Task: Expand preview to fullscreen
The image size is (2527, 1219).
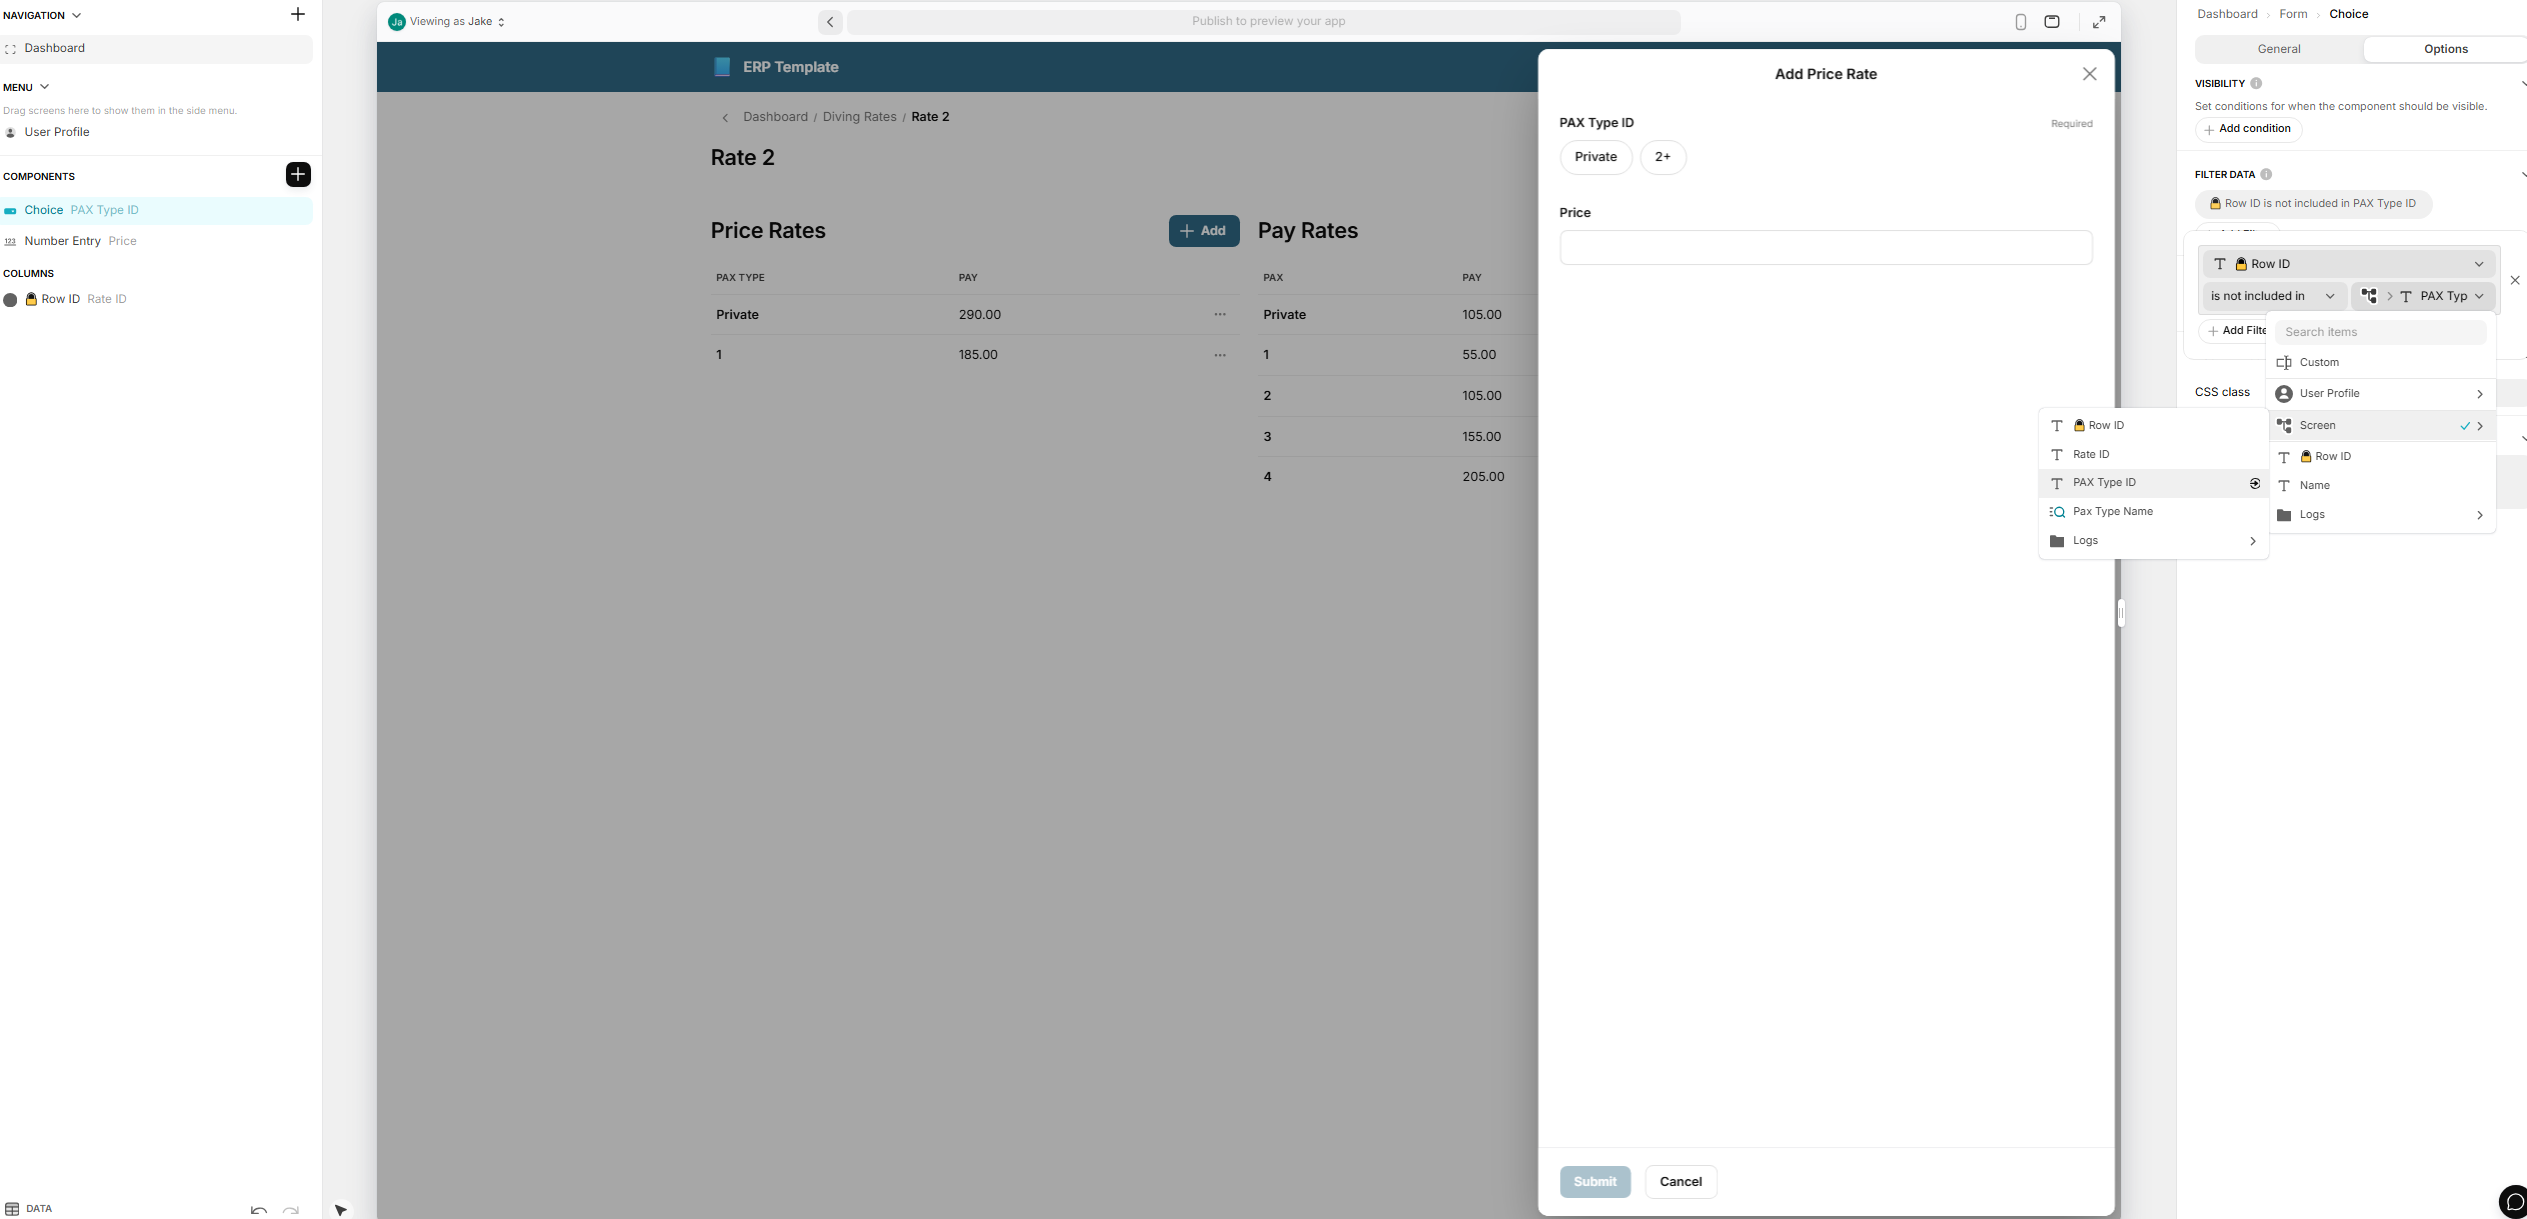Action: (x=2099, y=22)
